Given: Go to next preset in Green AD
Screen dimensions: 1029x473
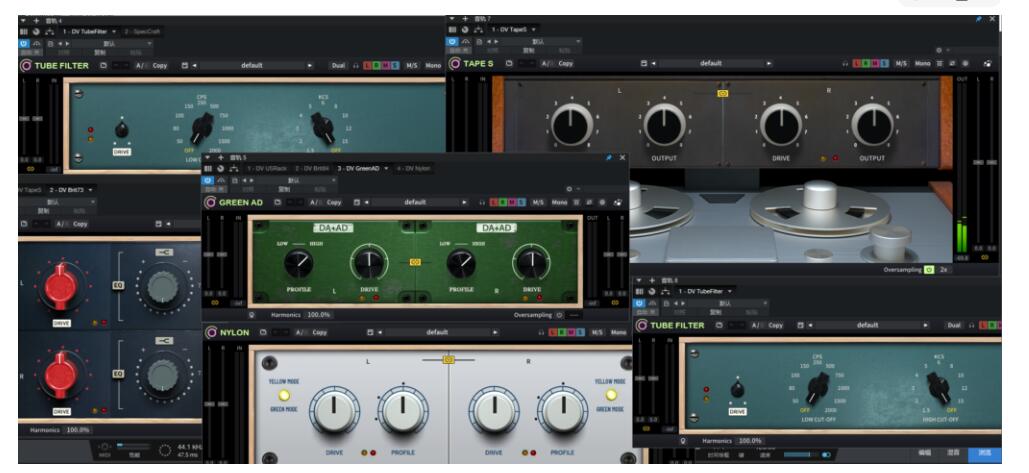Looking at the screenshot, I should pyautogui.click(x=465, y=203).
